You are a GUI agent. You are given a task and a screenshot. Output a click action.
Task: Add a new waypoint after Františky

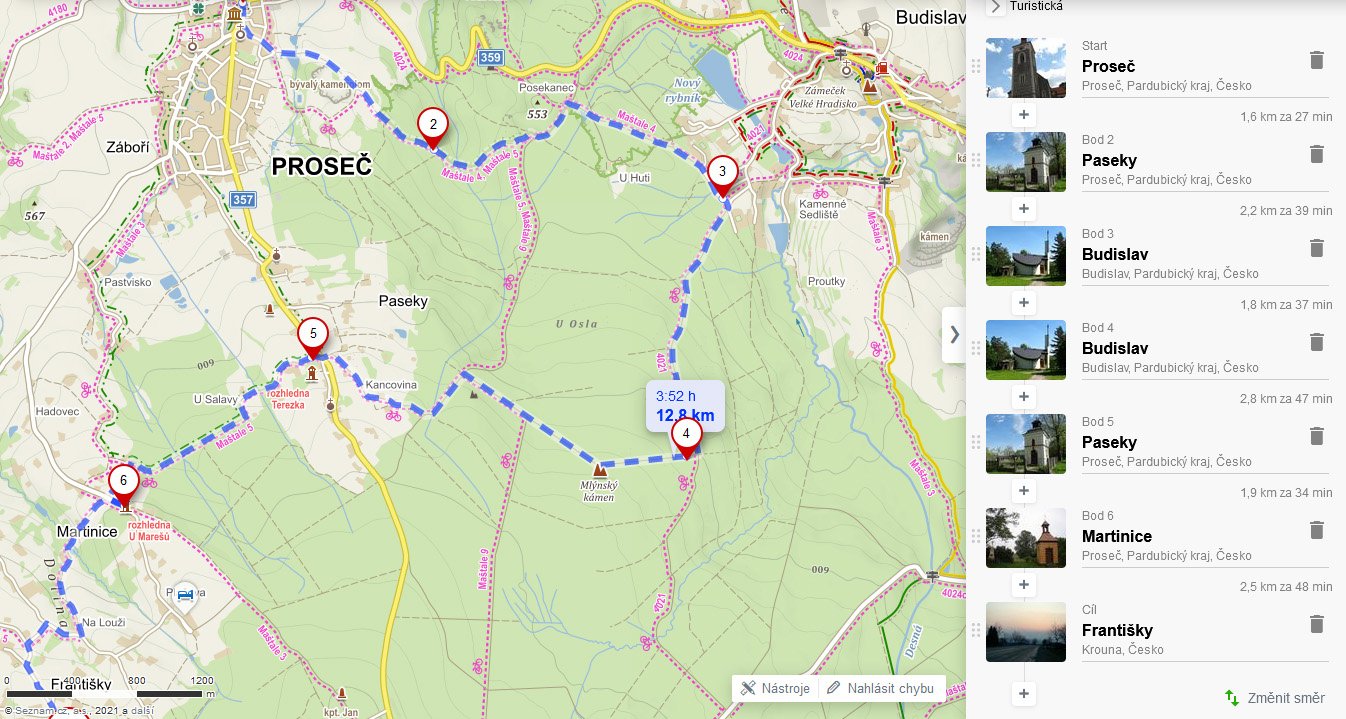point(1023,693)
